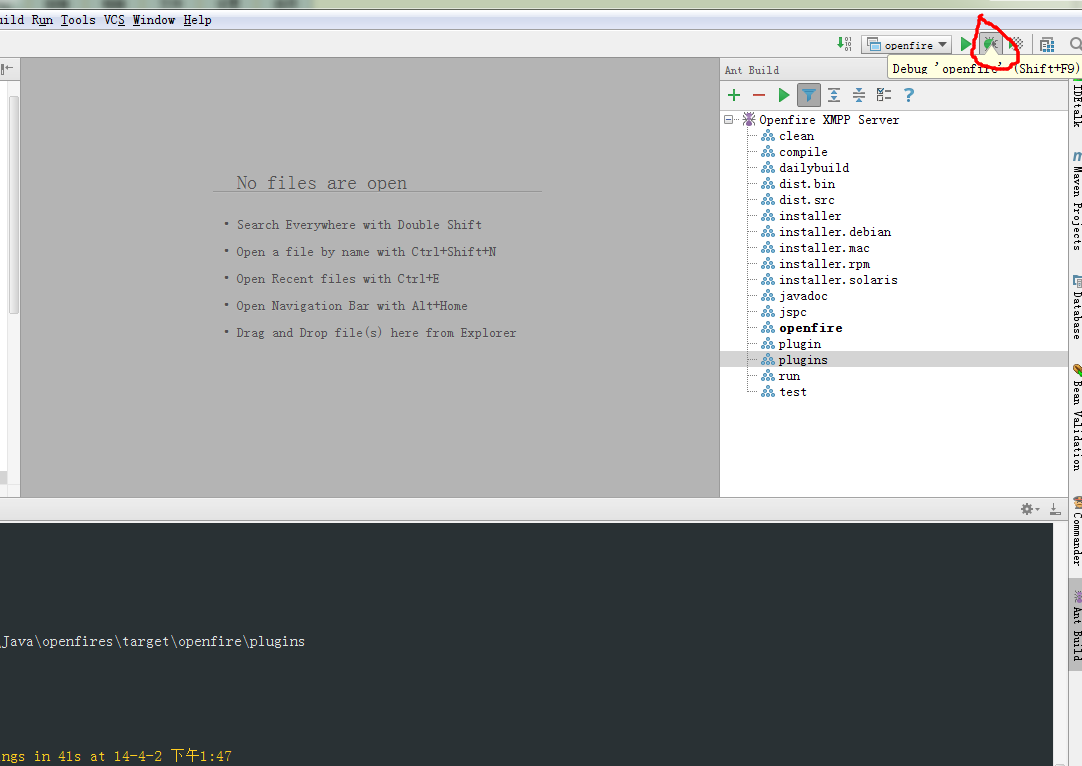Run the selected Ant target

784,95
